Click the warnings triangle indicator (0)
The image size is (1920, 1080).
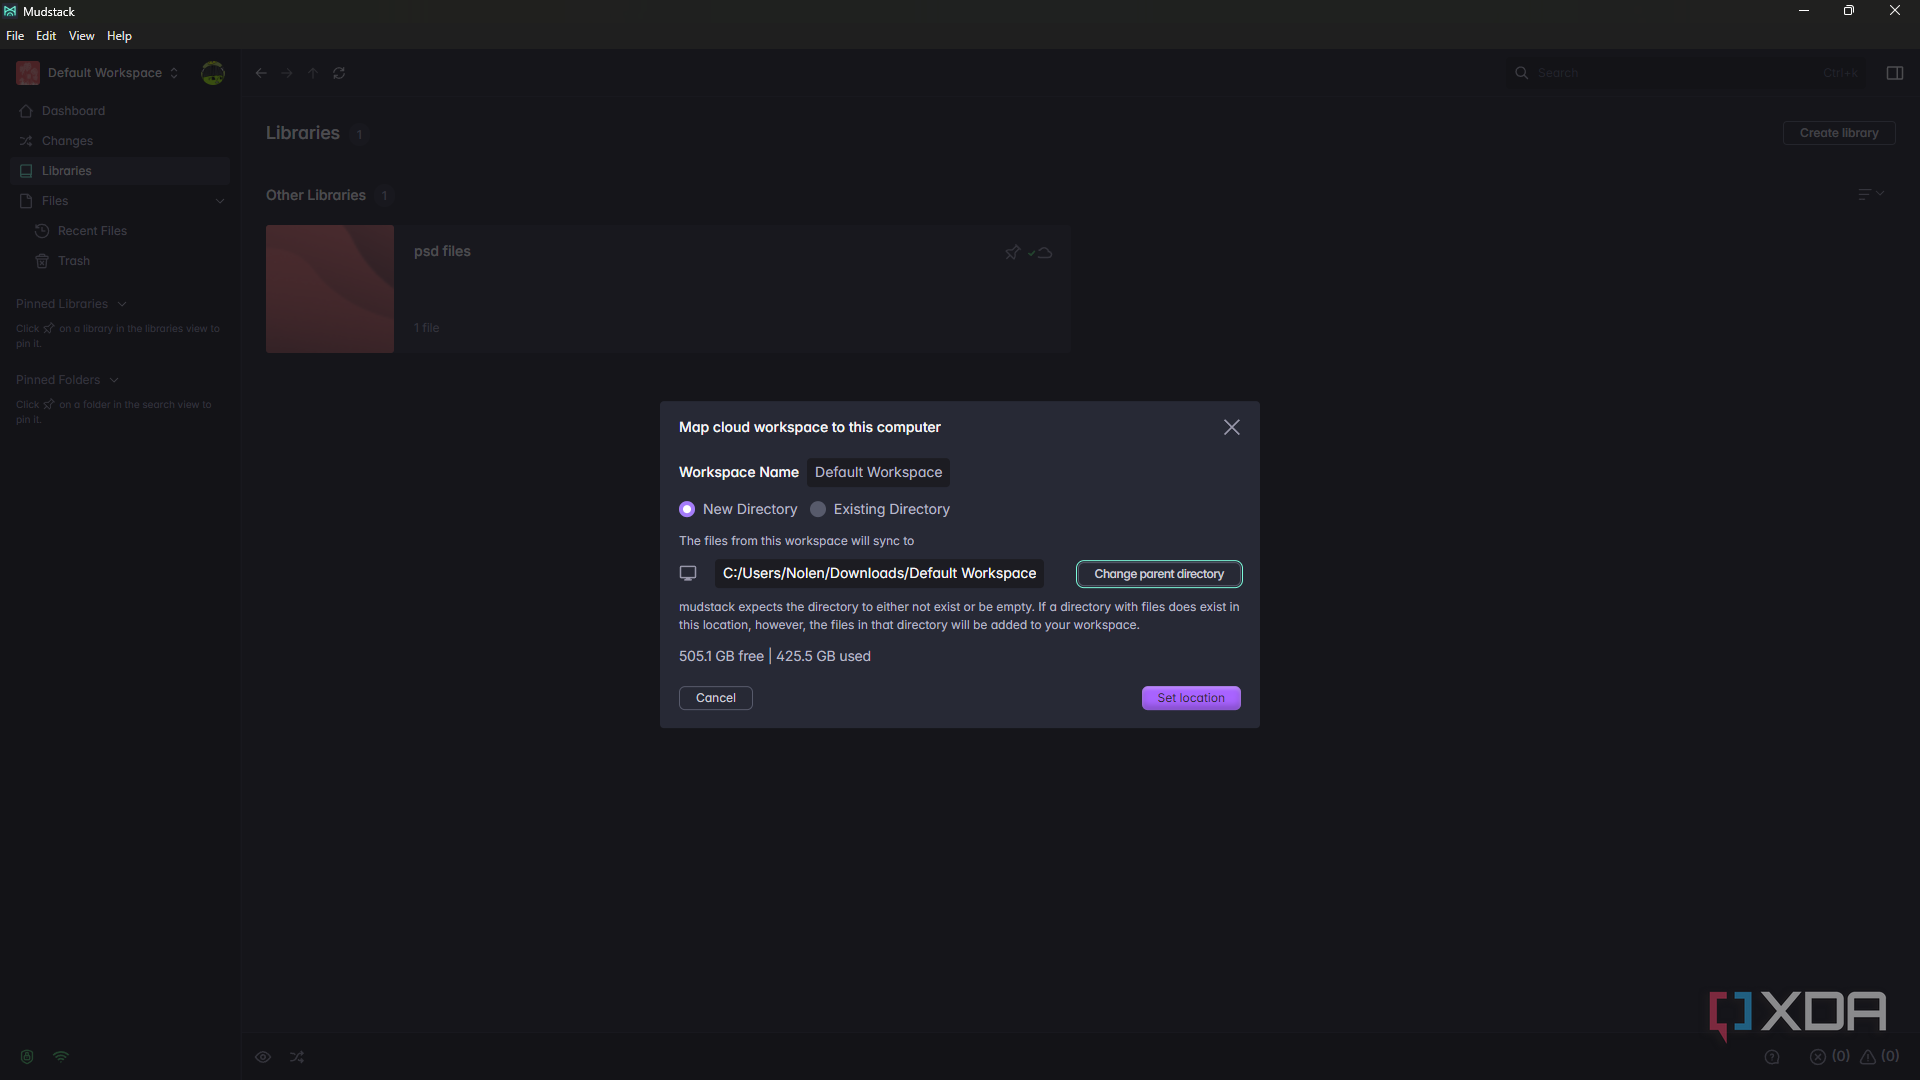[x=1879, y=1057]
